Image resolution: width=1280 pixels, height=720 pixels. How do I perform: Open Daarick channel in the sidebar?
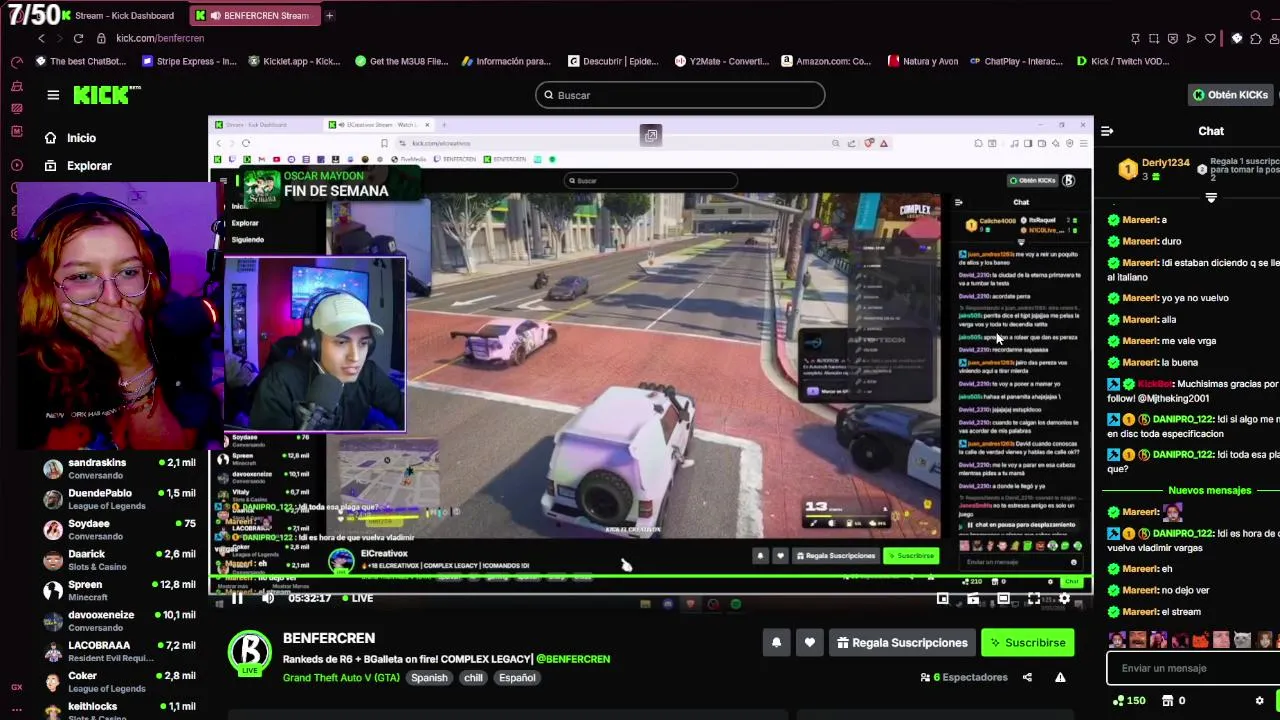click(118, 560)
